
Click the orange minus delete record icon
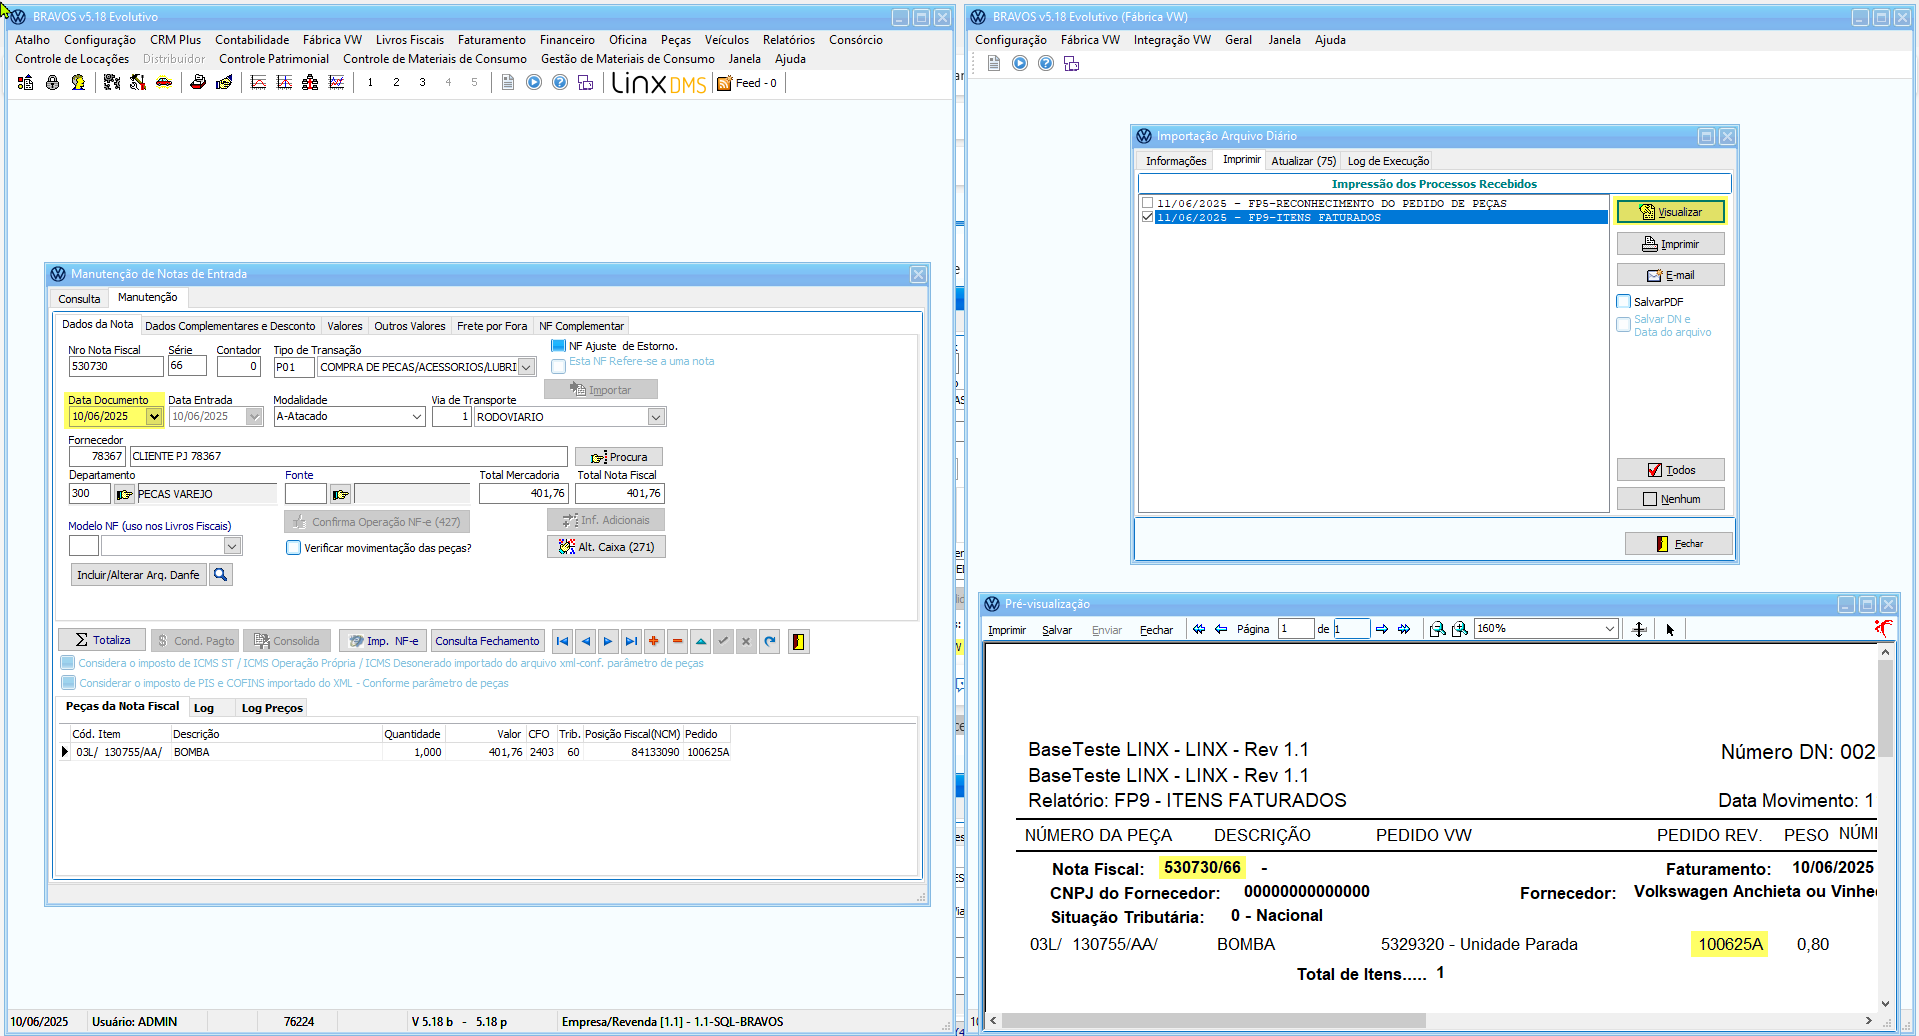[677, 641]
